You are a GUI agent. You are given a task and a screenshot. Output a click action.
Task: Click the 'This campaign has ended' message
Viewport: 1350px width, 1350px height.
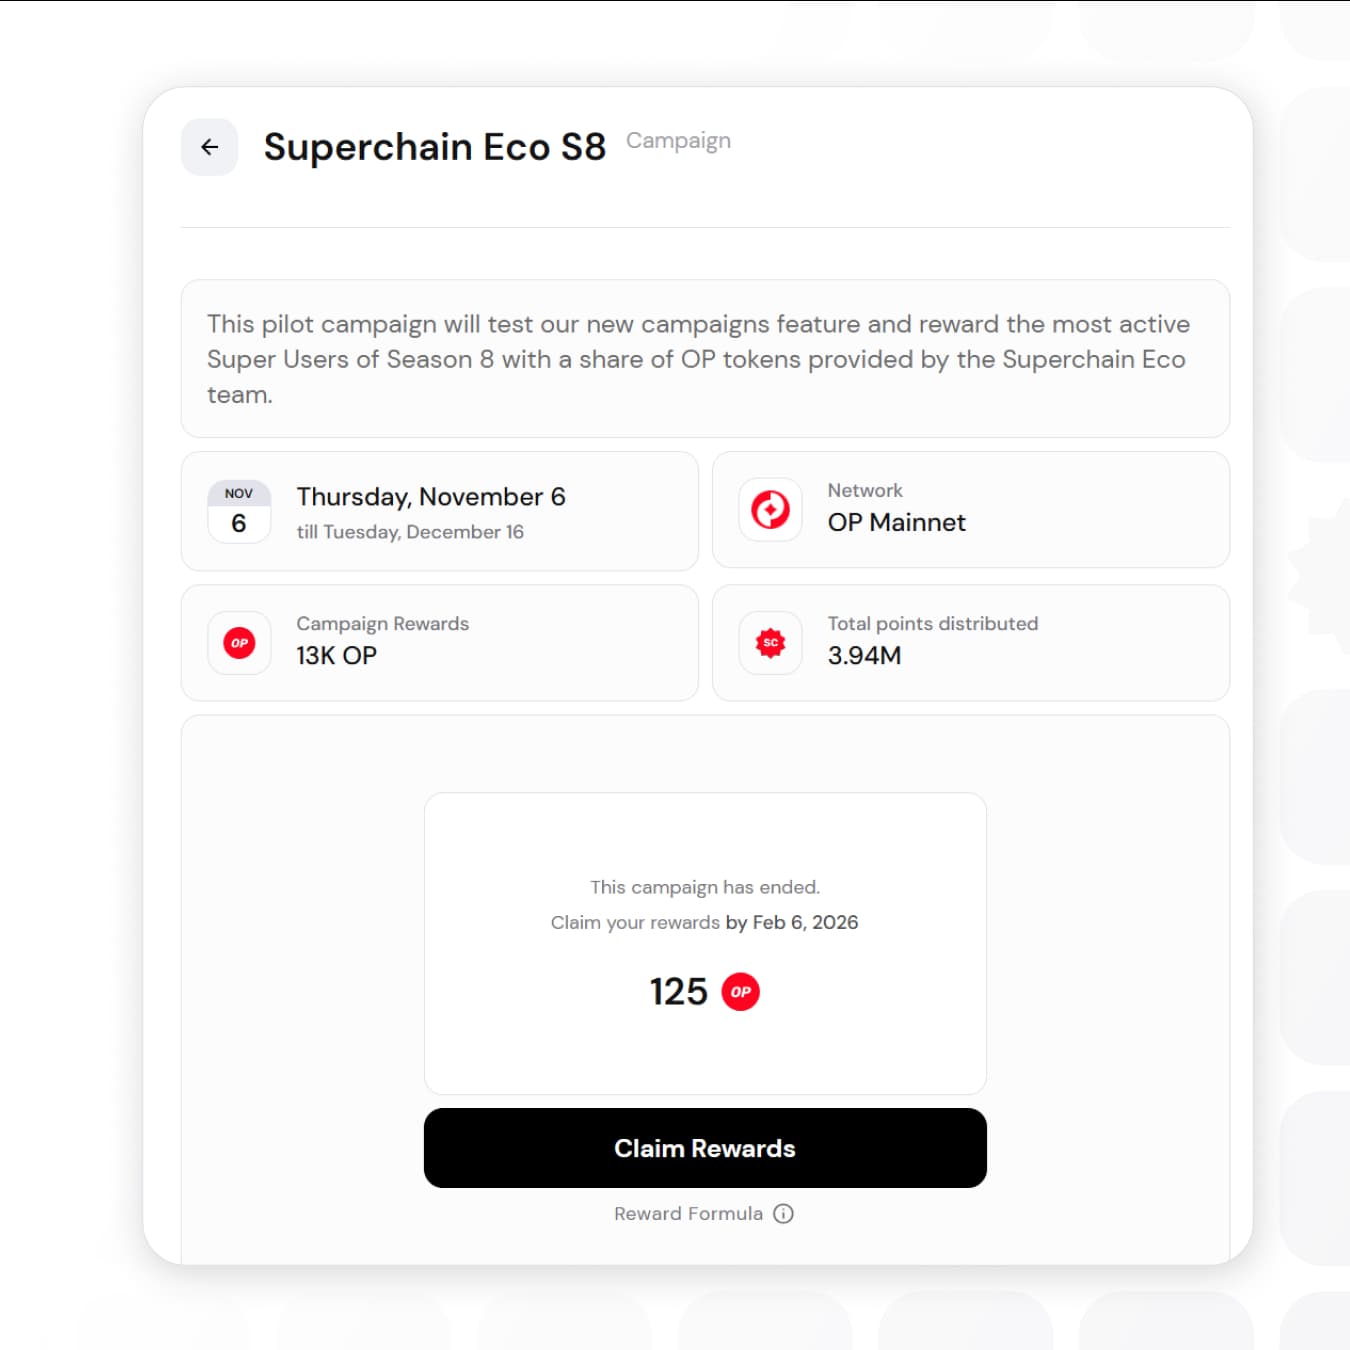(704, 887)
